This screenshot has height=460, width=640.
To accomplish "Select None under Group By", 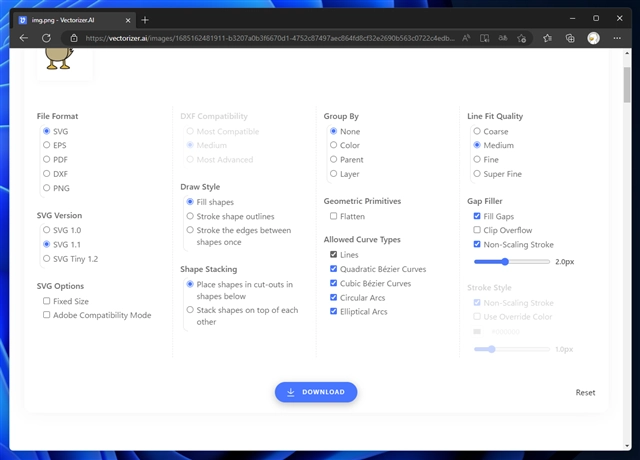I will (x=333, y=131).
